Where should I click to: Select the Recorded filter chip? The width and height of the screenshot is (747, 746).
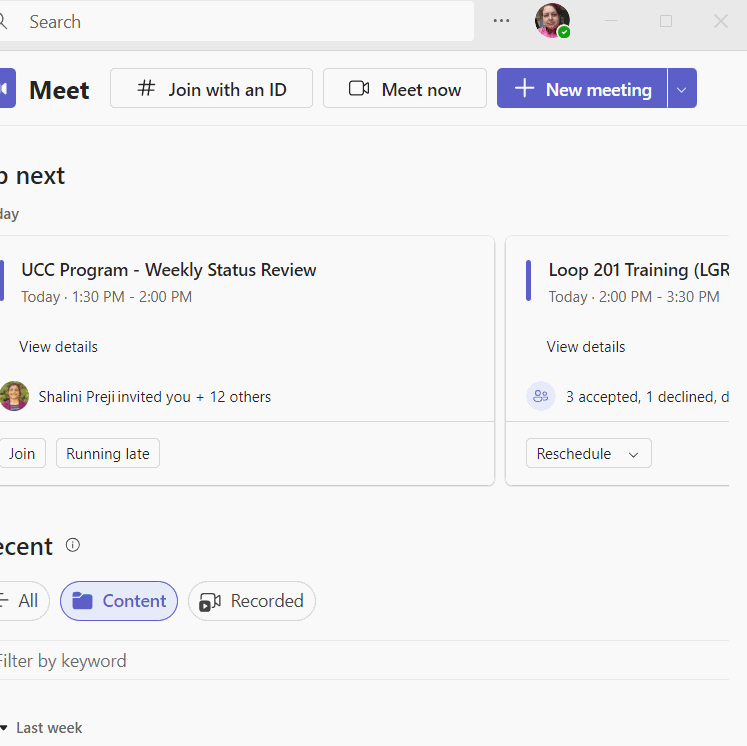click(x=252, y=601)
